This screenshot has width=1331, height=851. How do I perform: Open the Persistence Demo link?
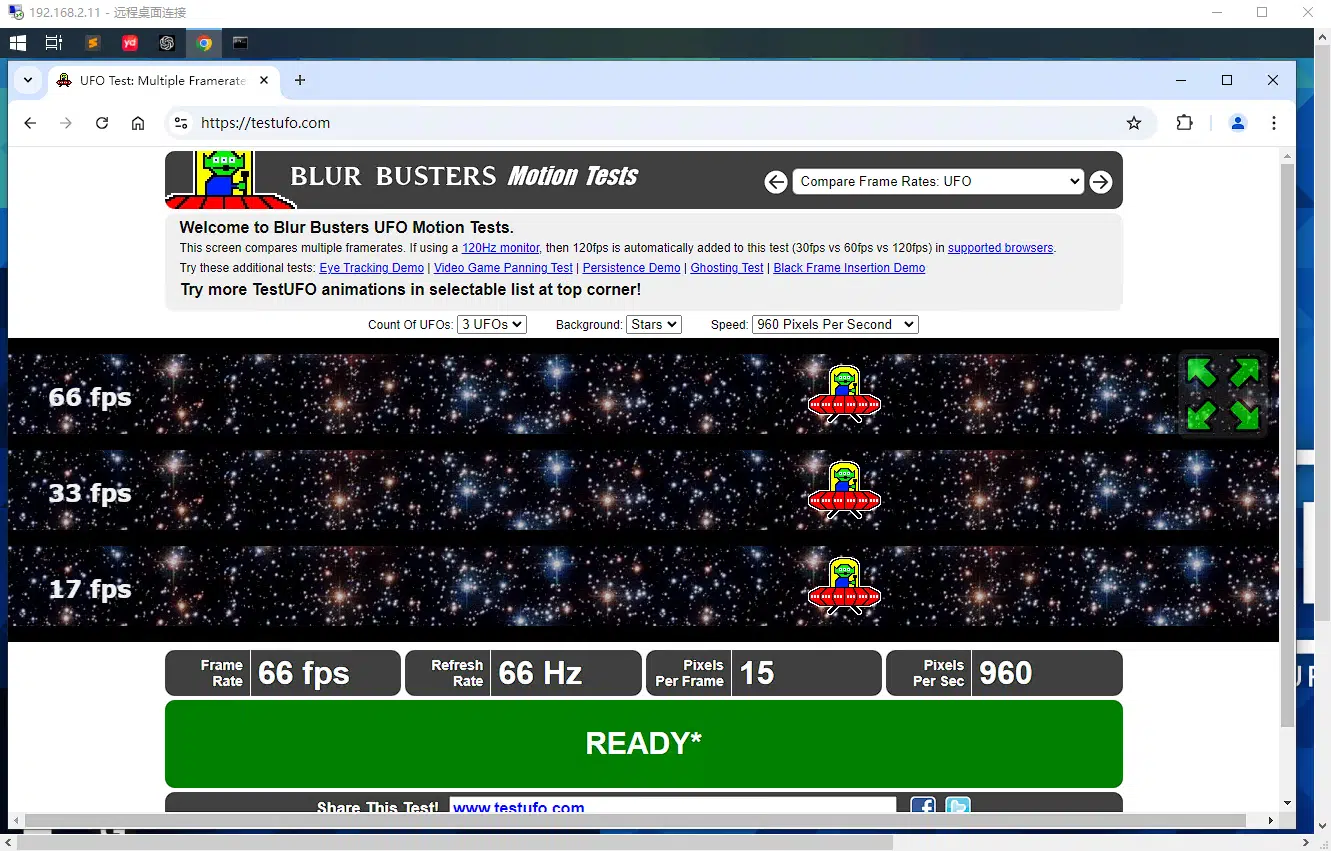[631, 268]
